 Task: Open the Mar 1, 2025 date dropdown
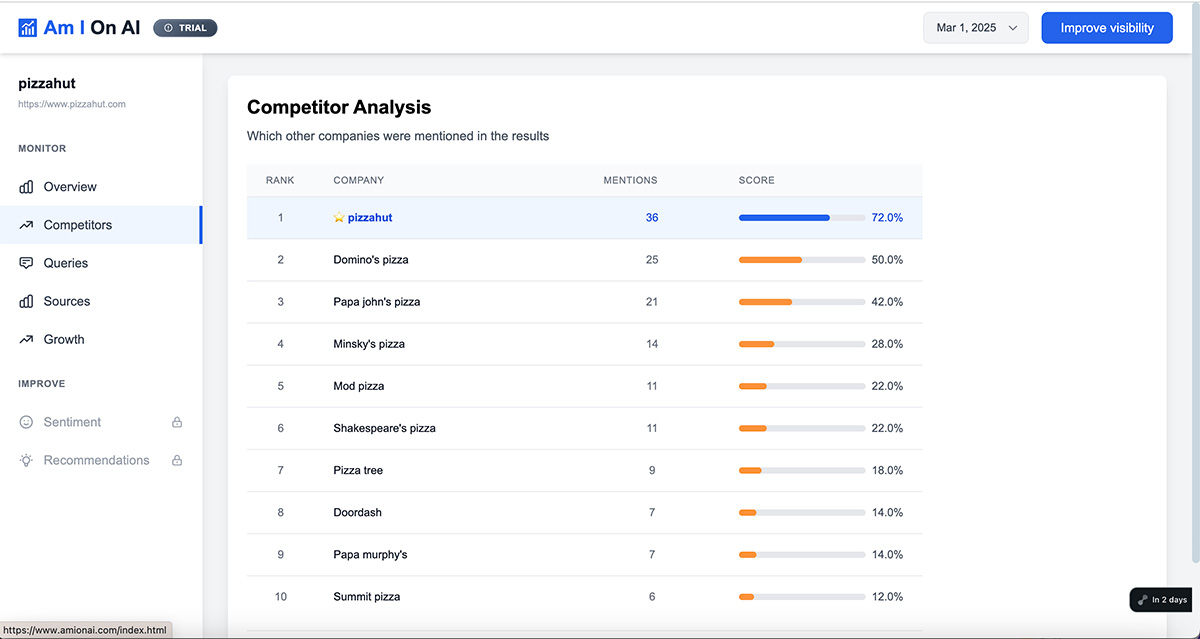[x=976, y=28]
